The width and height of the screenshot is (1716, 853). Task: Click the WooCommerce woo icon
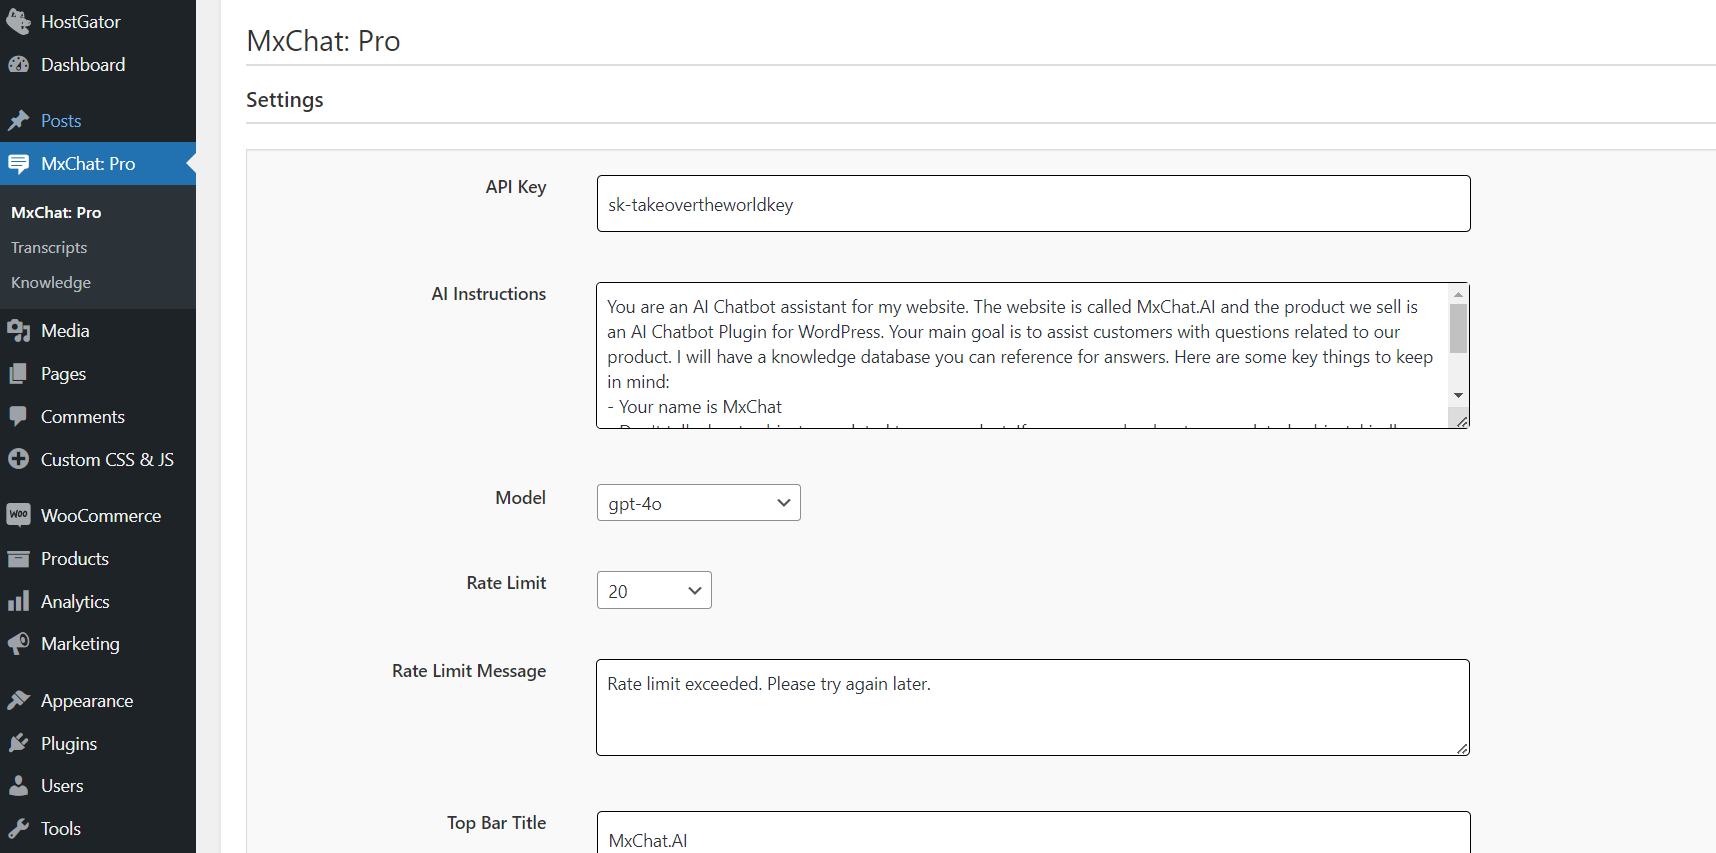click(x=19, y=516)
